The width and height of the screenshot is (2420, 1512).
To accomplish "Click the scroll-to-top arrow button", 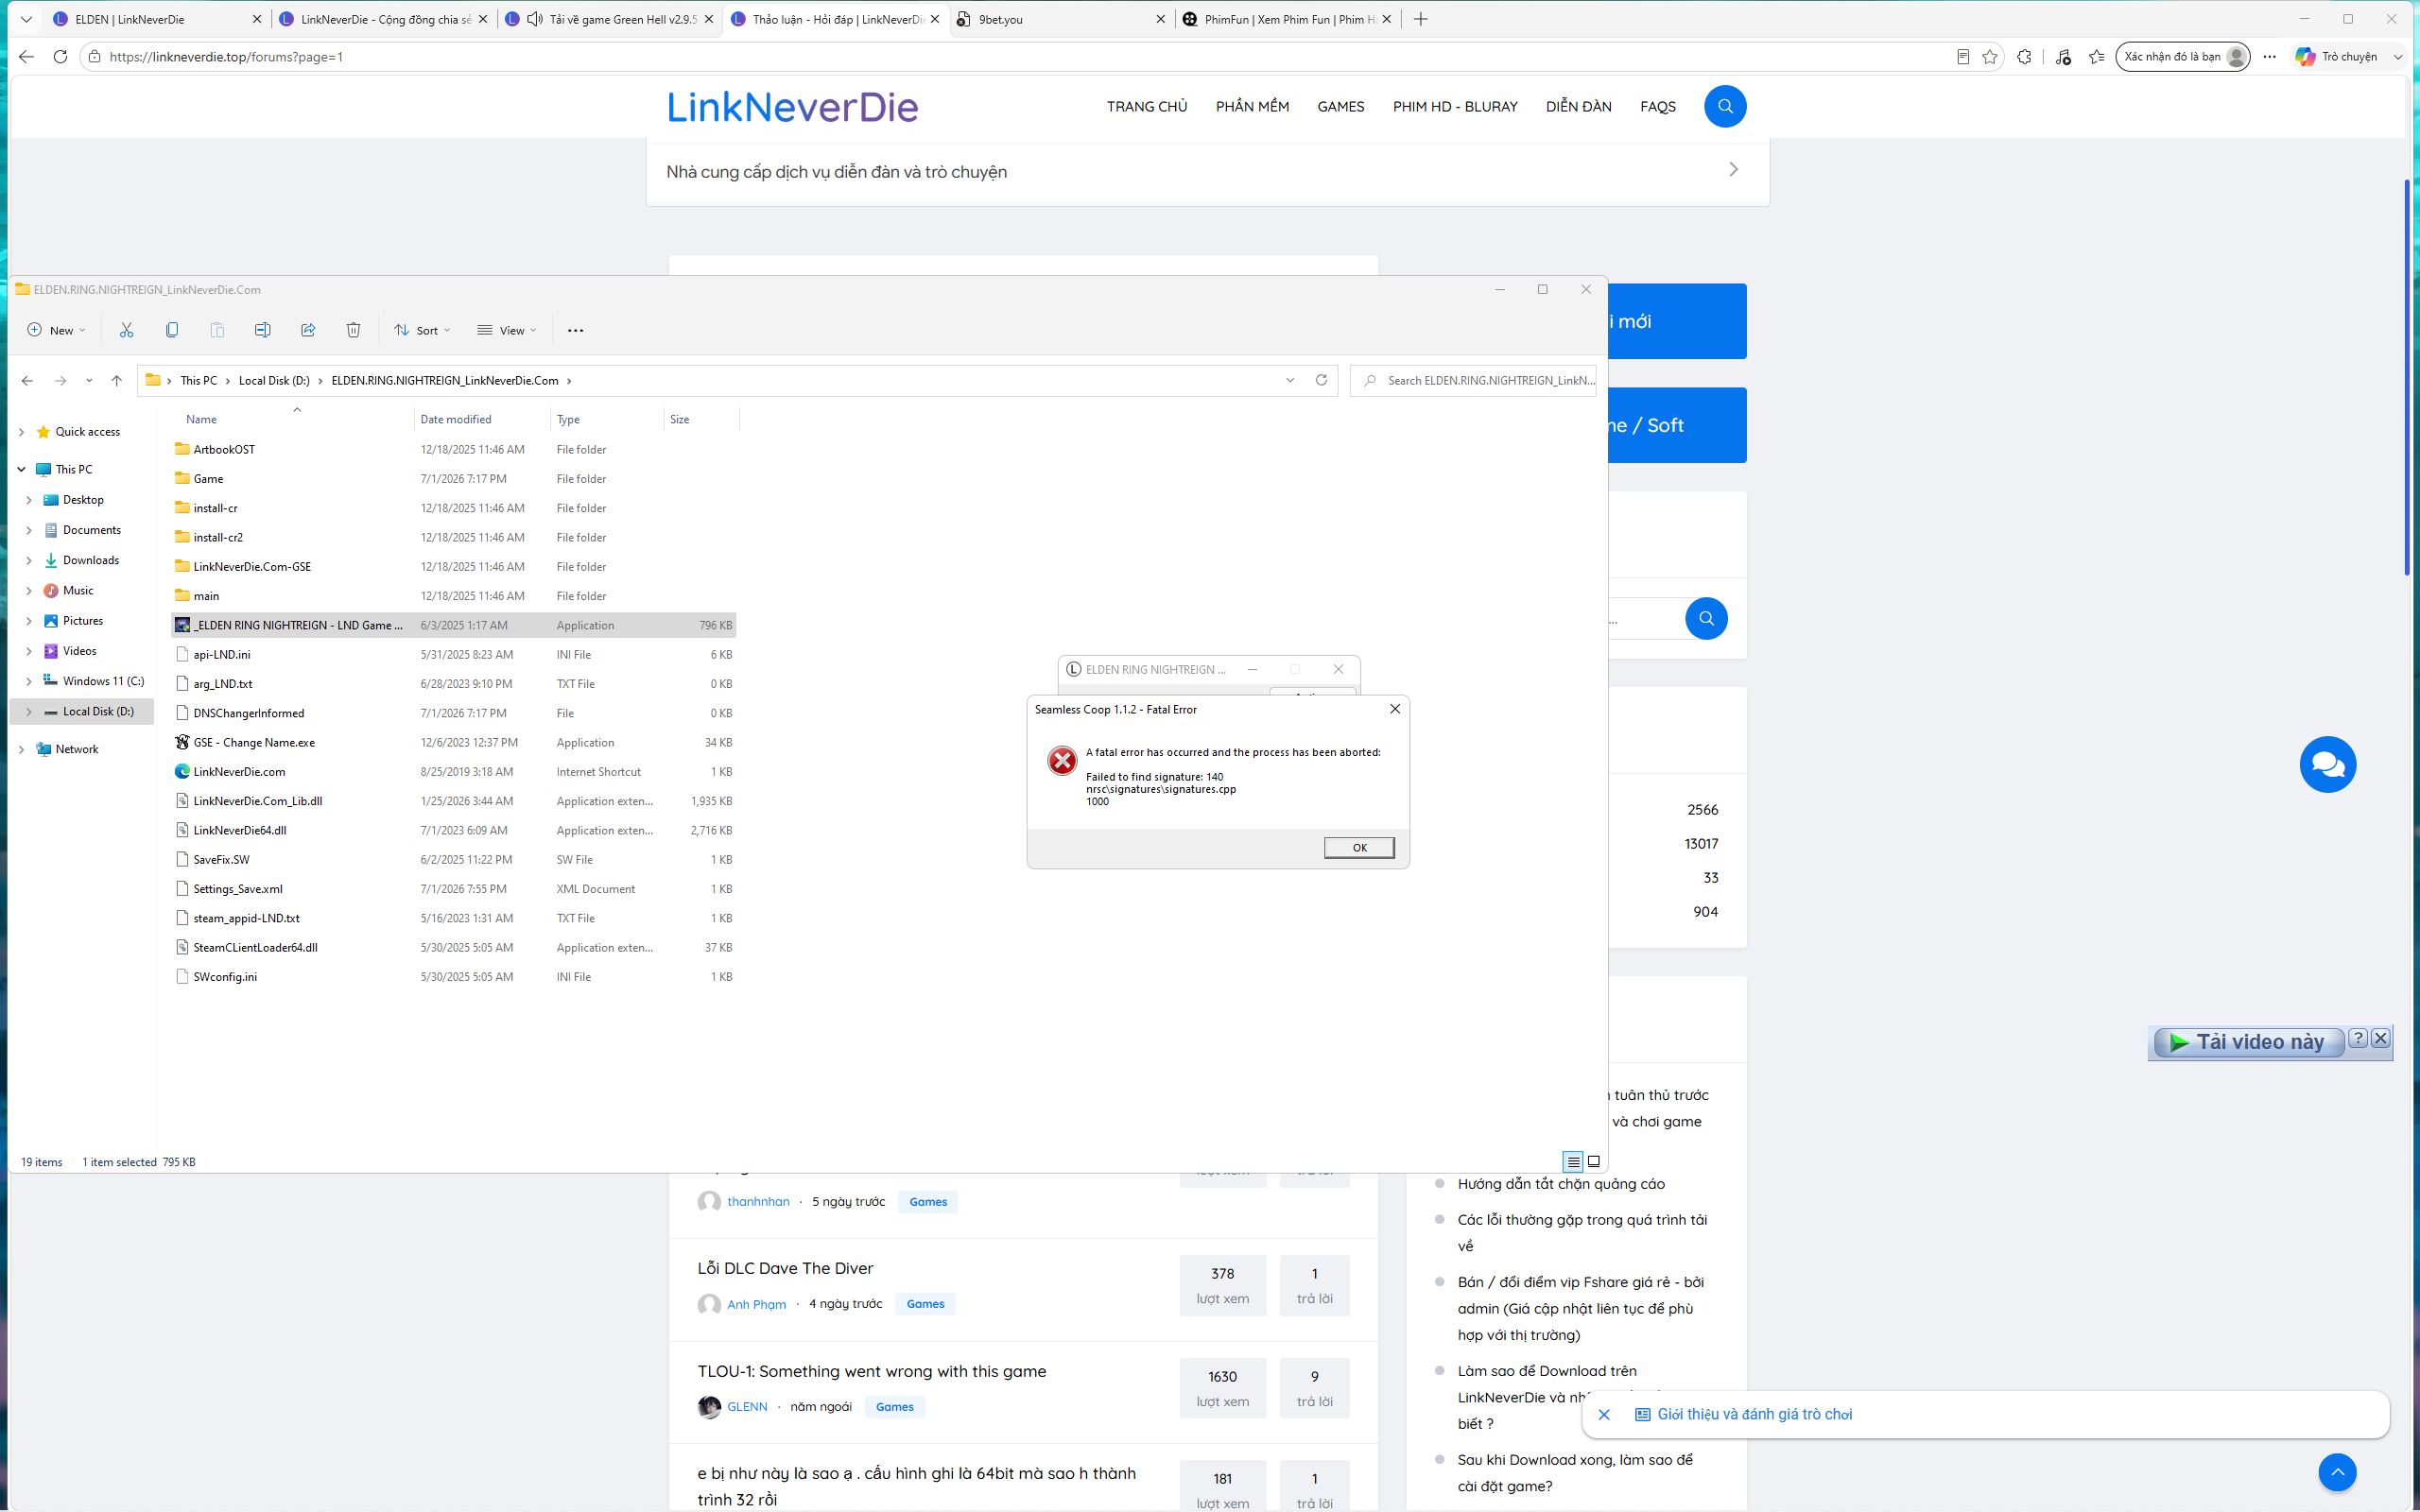I will point(2337,1472).
